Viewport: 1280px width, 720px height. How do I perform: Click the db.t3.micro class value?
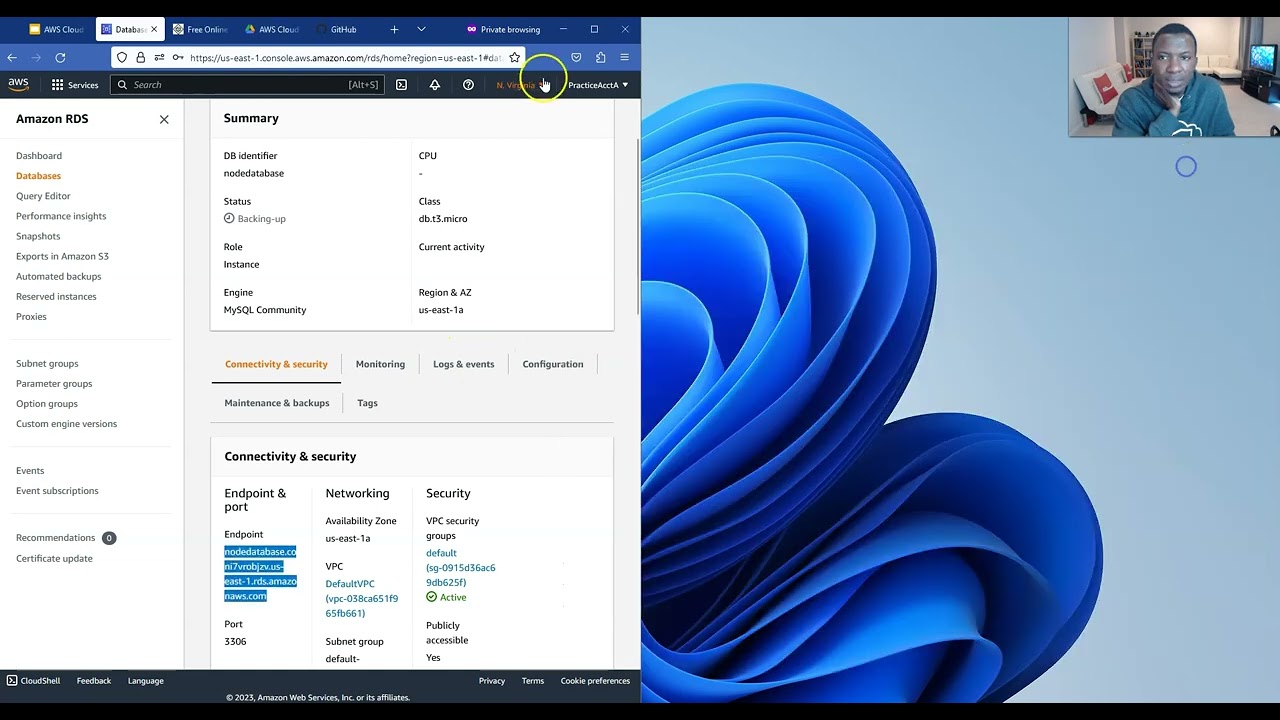pyautogui.click(x=443, y=218)
